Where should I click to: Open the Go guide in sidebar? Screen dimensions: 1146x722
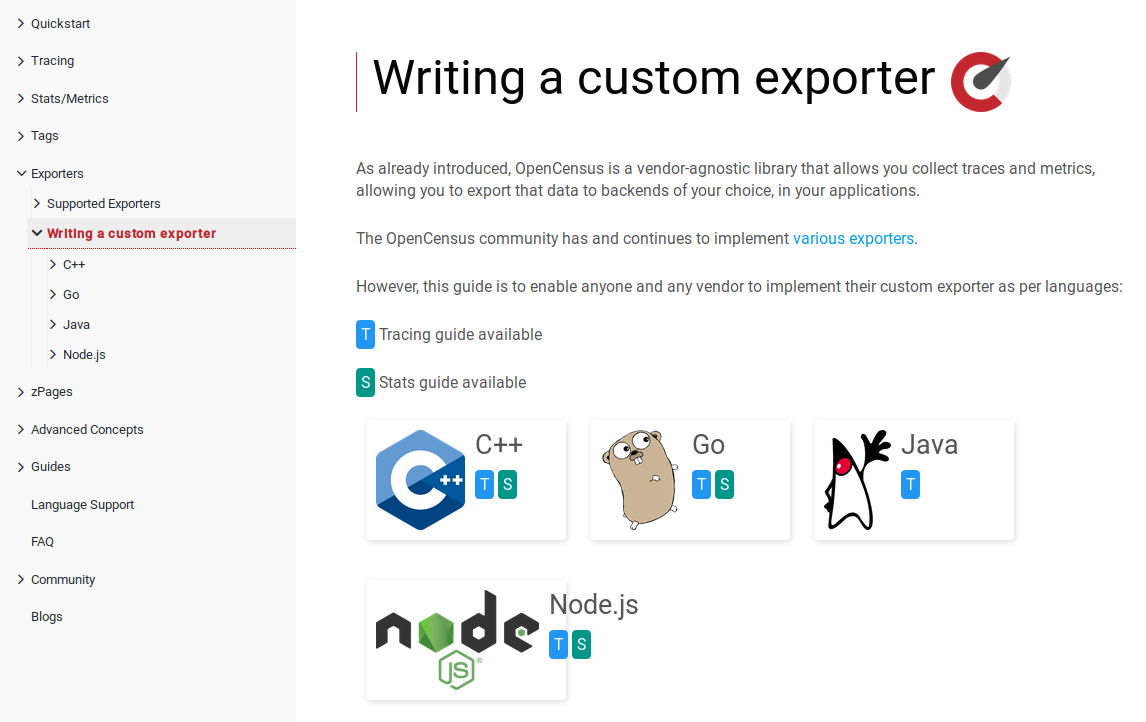(71, 294)
